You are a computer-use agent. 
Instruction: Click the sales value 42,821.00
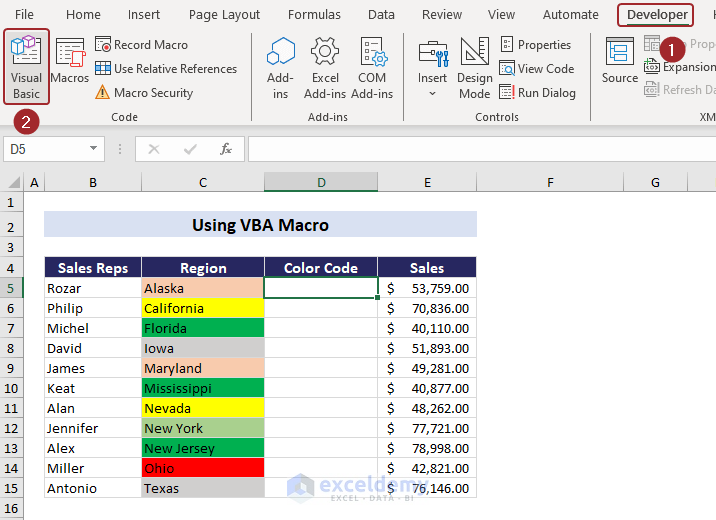[427, 468]
